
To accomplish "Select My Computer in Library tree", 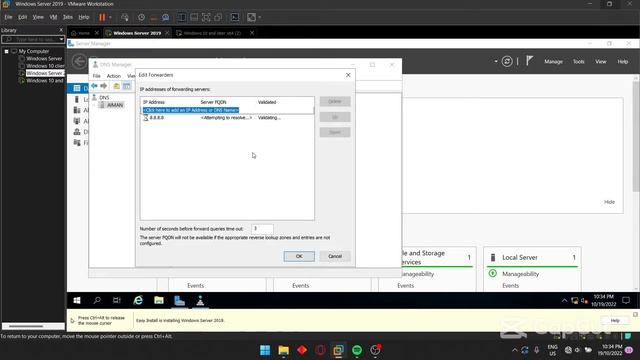I will click(33, 51).
